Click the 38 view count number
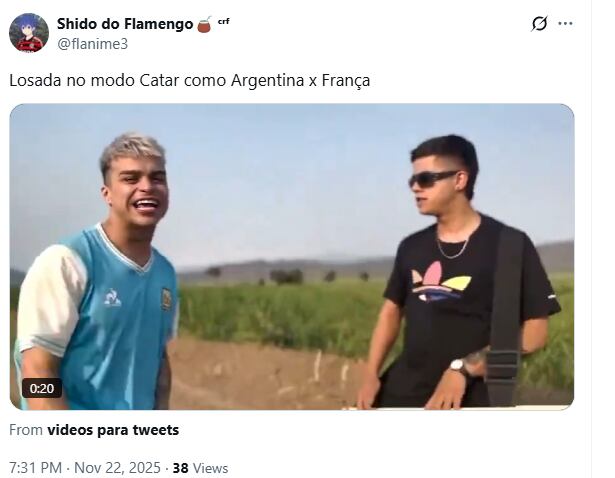Image resolution: width=615 pixels, height=478 pixels. (180, 468)
